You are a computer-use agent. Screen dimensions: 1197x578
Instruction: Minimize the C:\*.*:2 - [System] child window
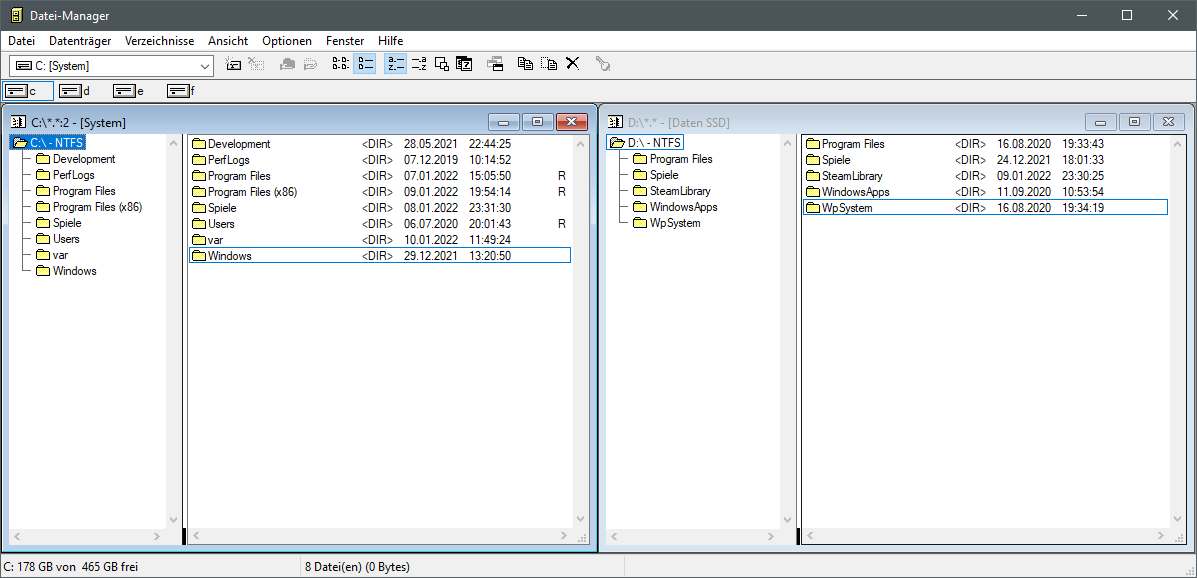point(504,122)
